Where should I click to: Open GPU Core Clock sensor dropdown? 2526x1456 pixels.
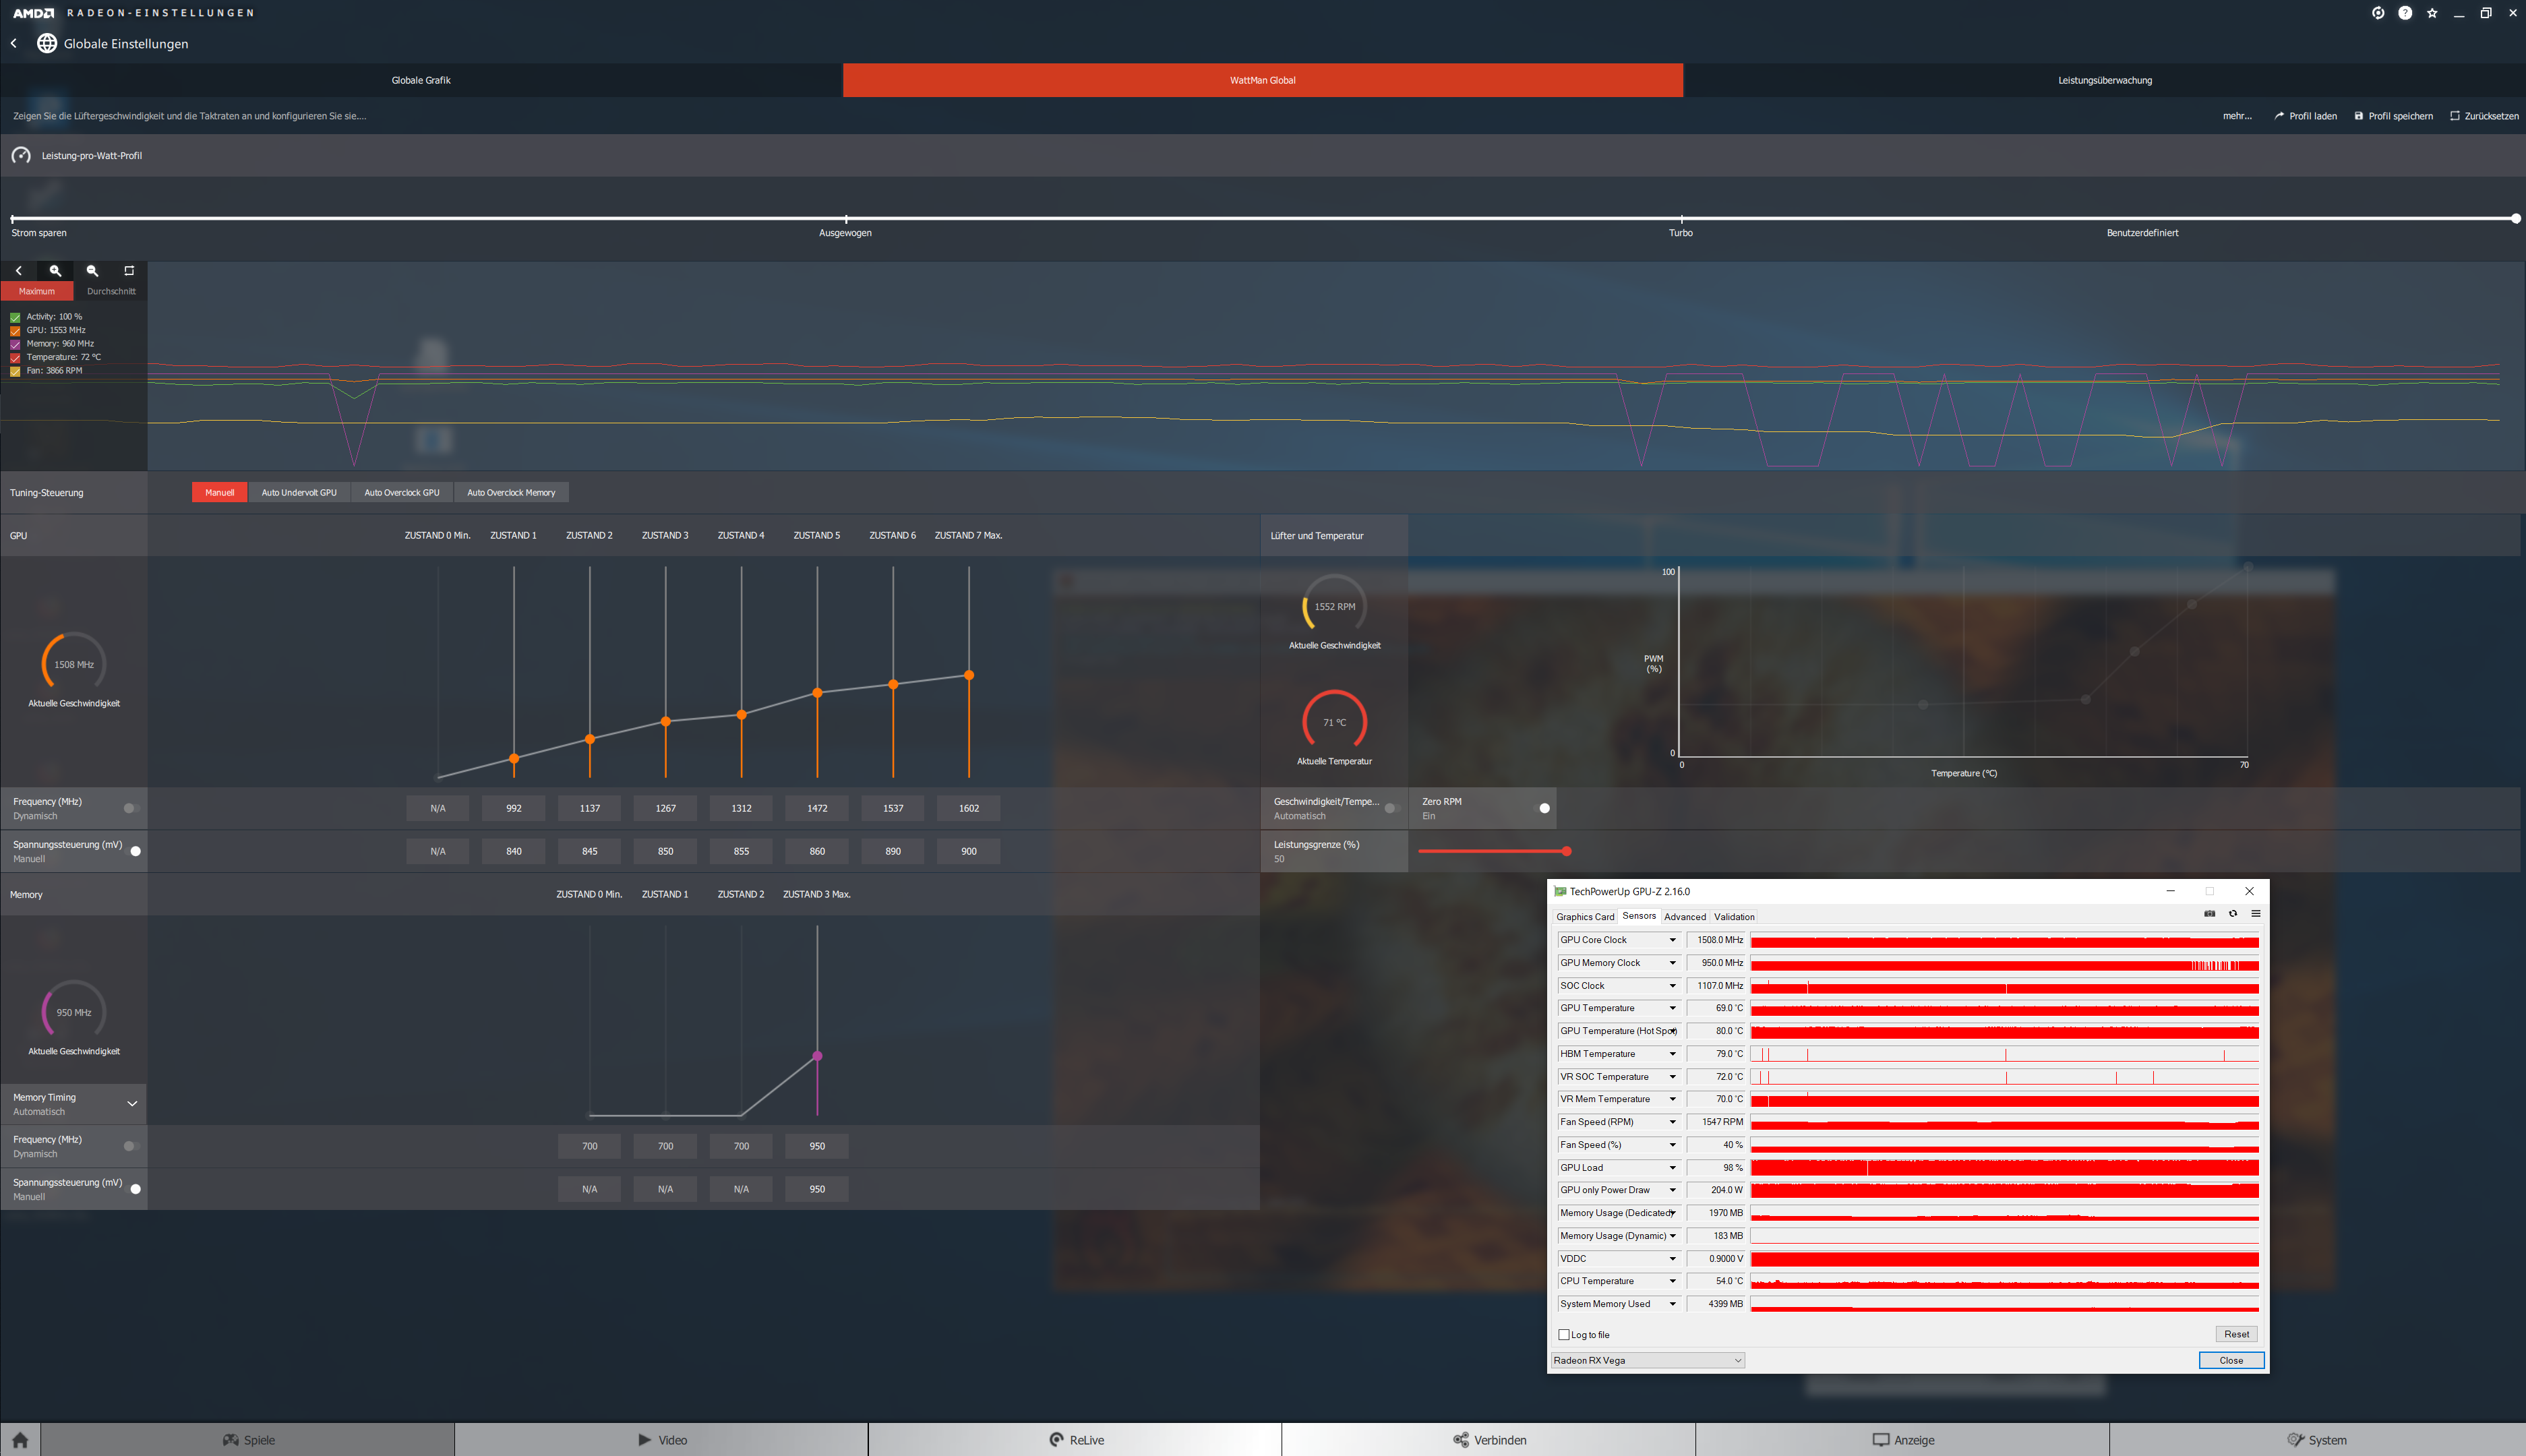tap(1672, 940)
